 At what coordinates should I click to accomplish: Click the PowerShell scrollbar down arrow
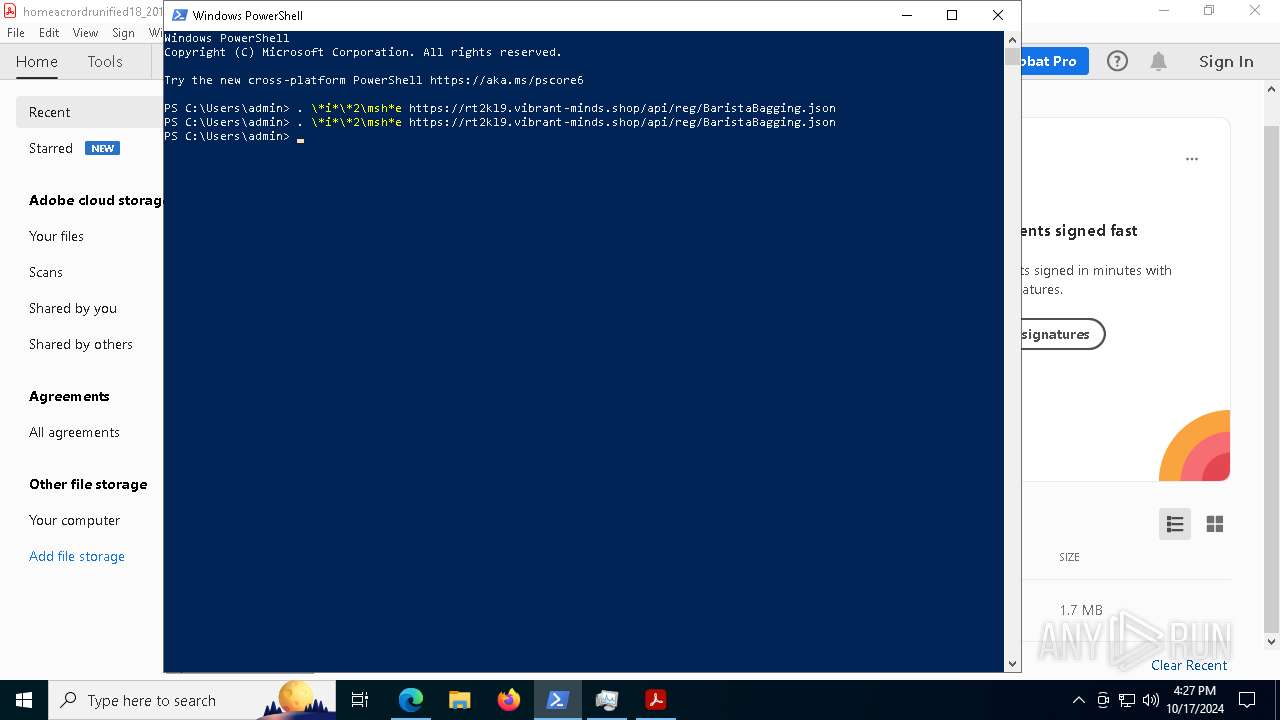tap(1012, 664)
